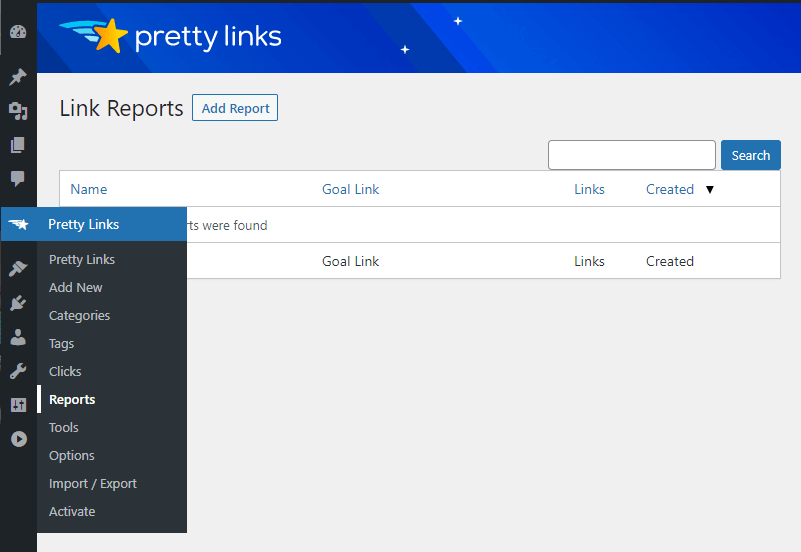The image size is (801, 552).
Task: Click the Add Report button
Action: tap(235, 108)
